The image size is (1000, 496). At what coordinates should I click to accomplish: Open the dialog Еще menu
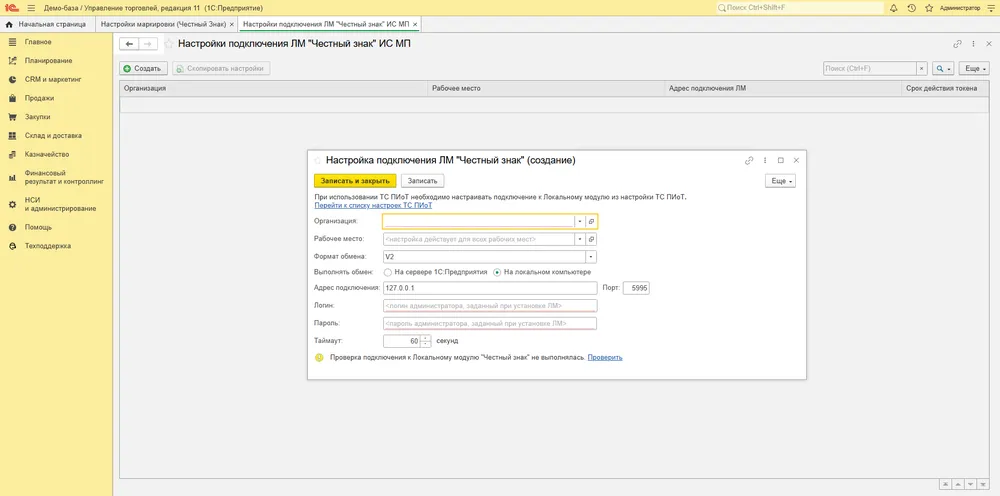[780, 181]
